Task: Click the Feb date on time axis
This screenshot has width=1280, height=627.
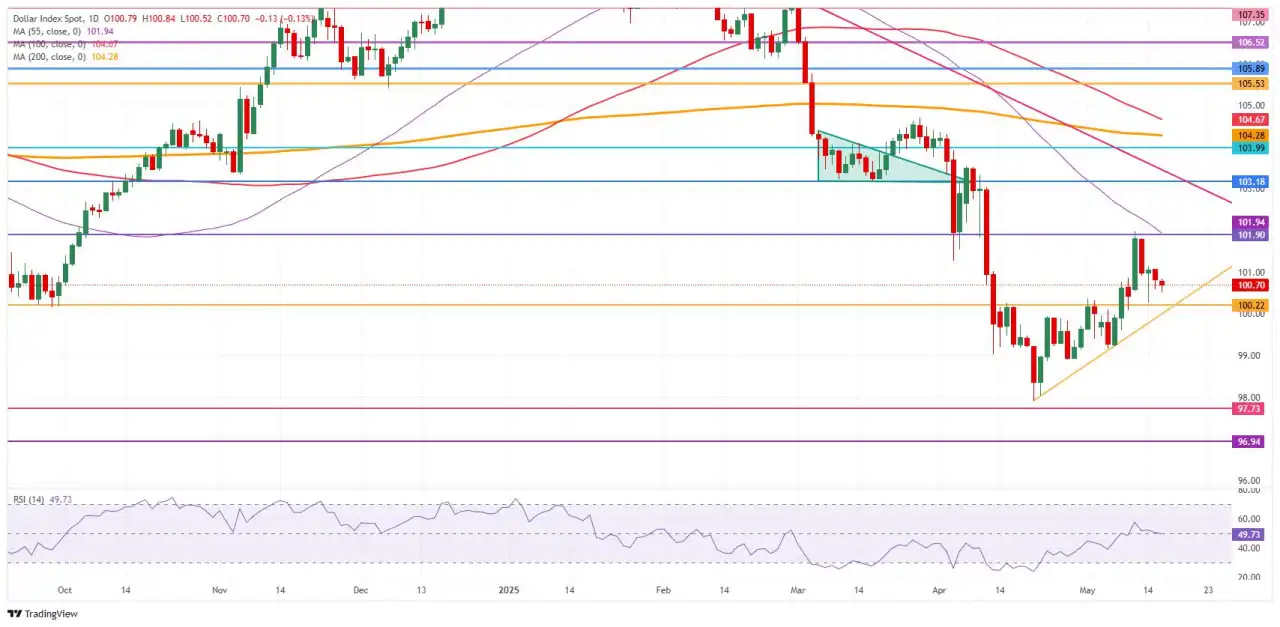Action: [x=663, y=591]
